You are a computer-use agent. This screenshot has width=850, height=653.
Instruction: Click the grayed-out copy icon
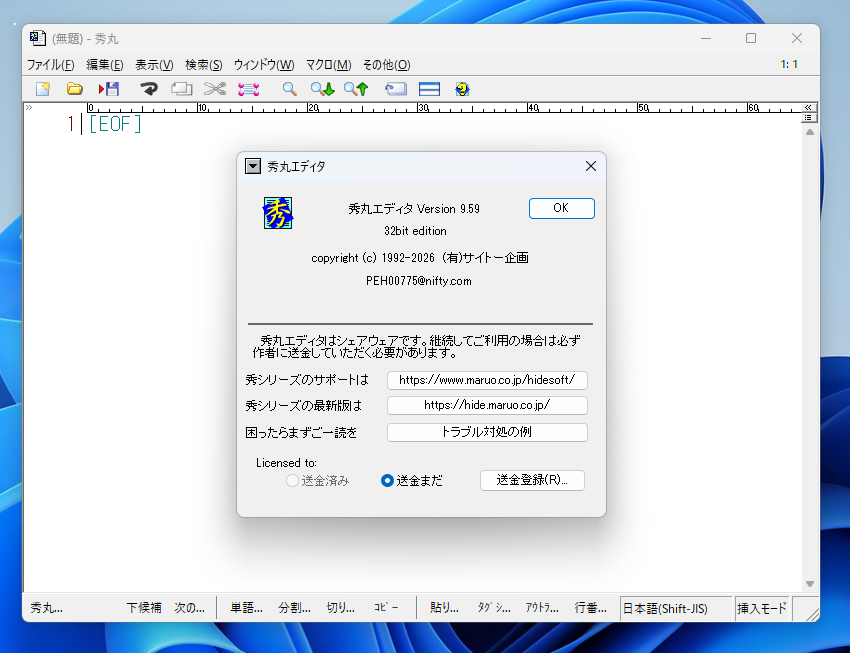click(x=182, y=89)
